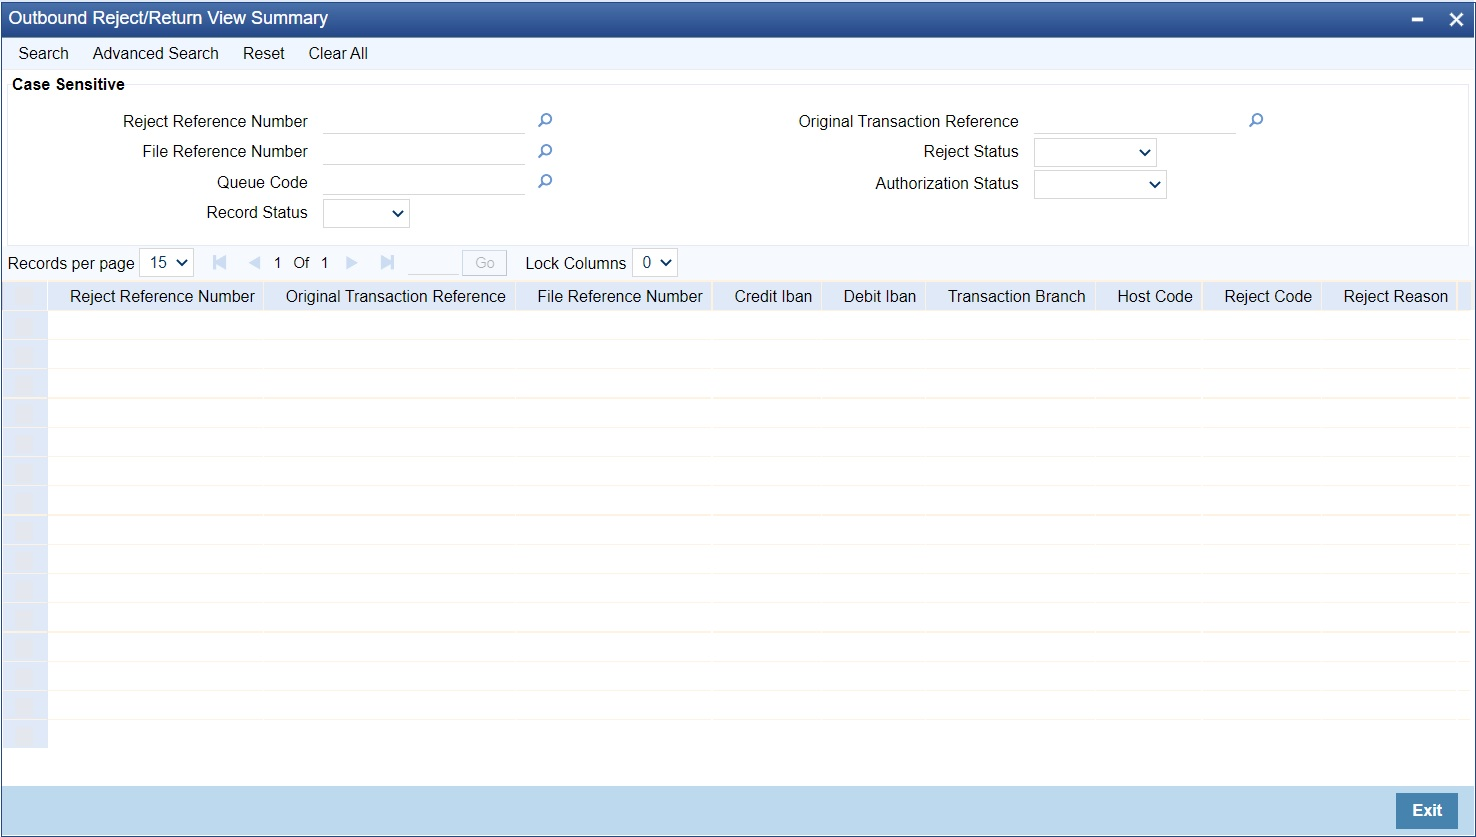Sort by File Reference Number column header

pos(620,296)
